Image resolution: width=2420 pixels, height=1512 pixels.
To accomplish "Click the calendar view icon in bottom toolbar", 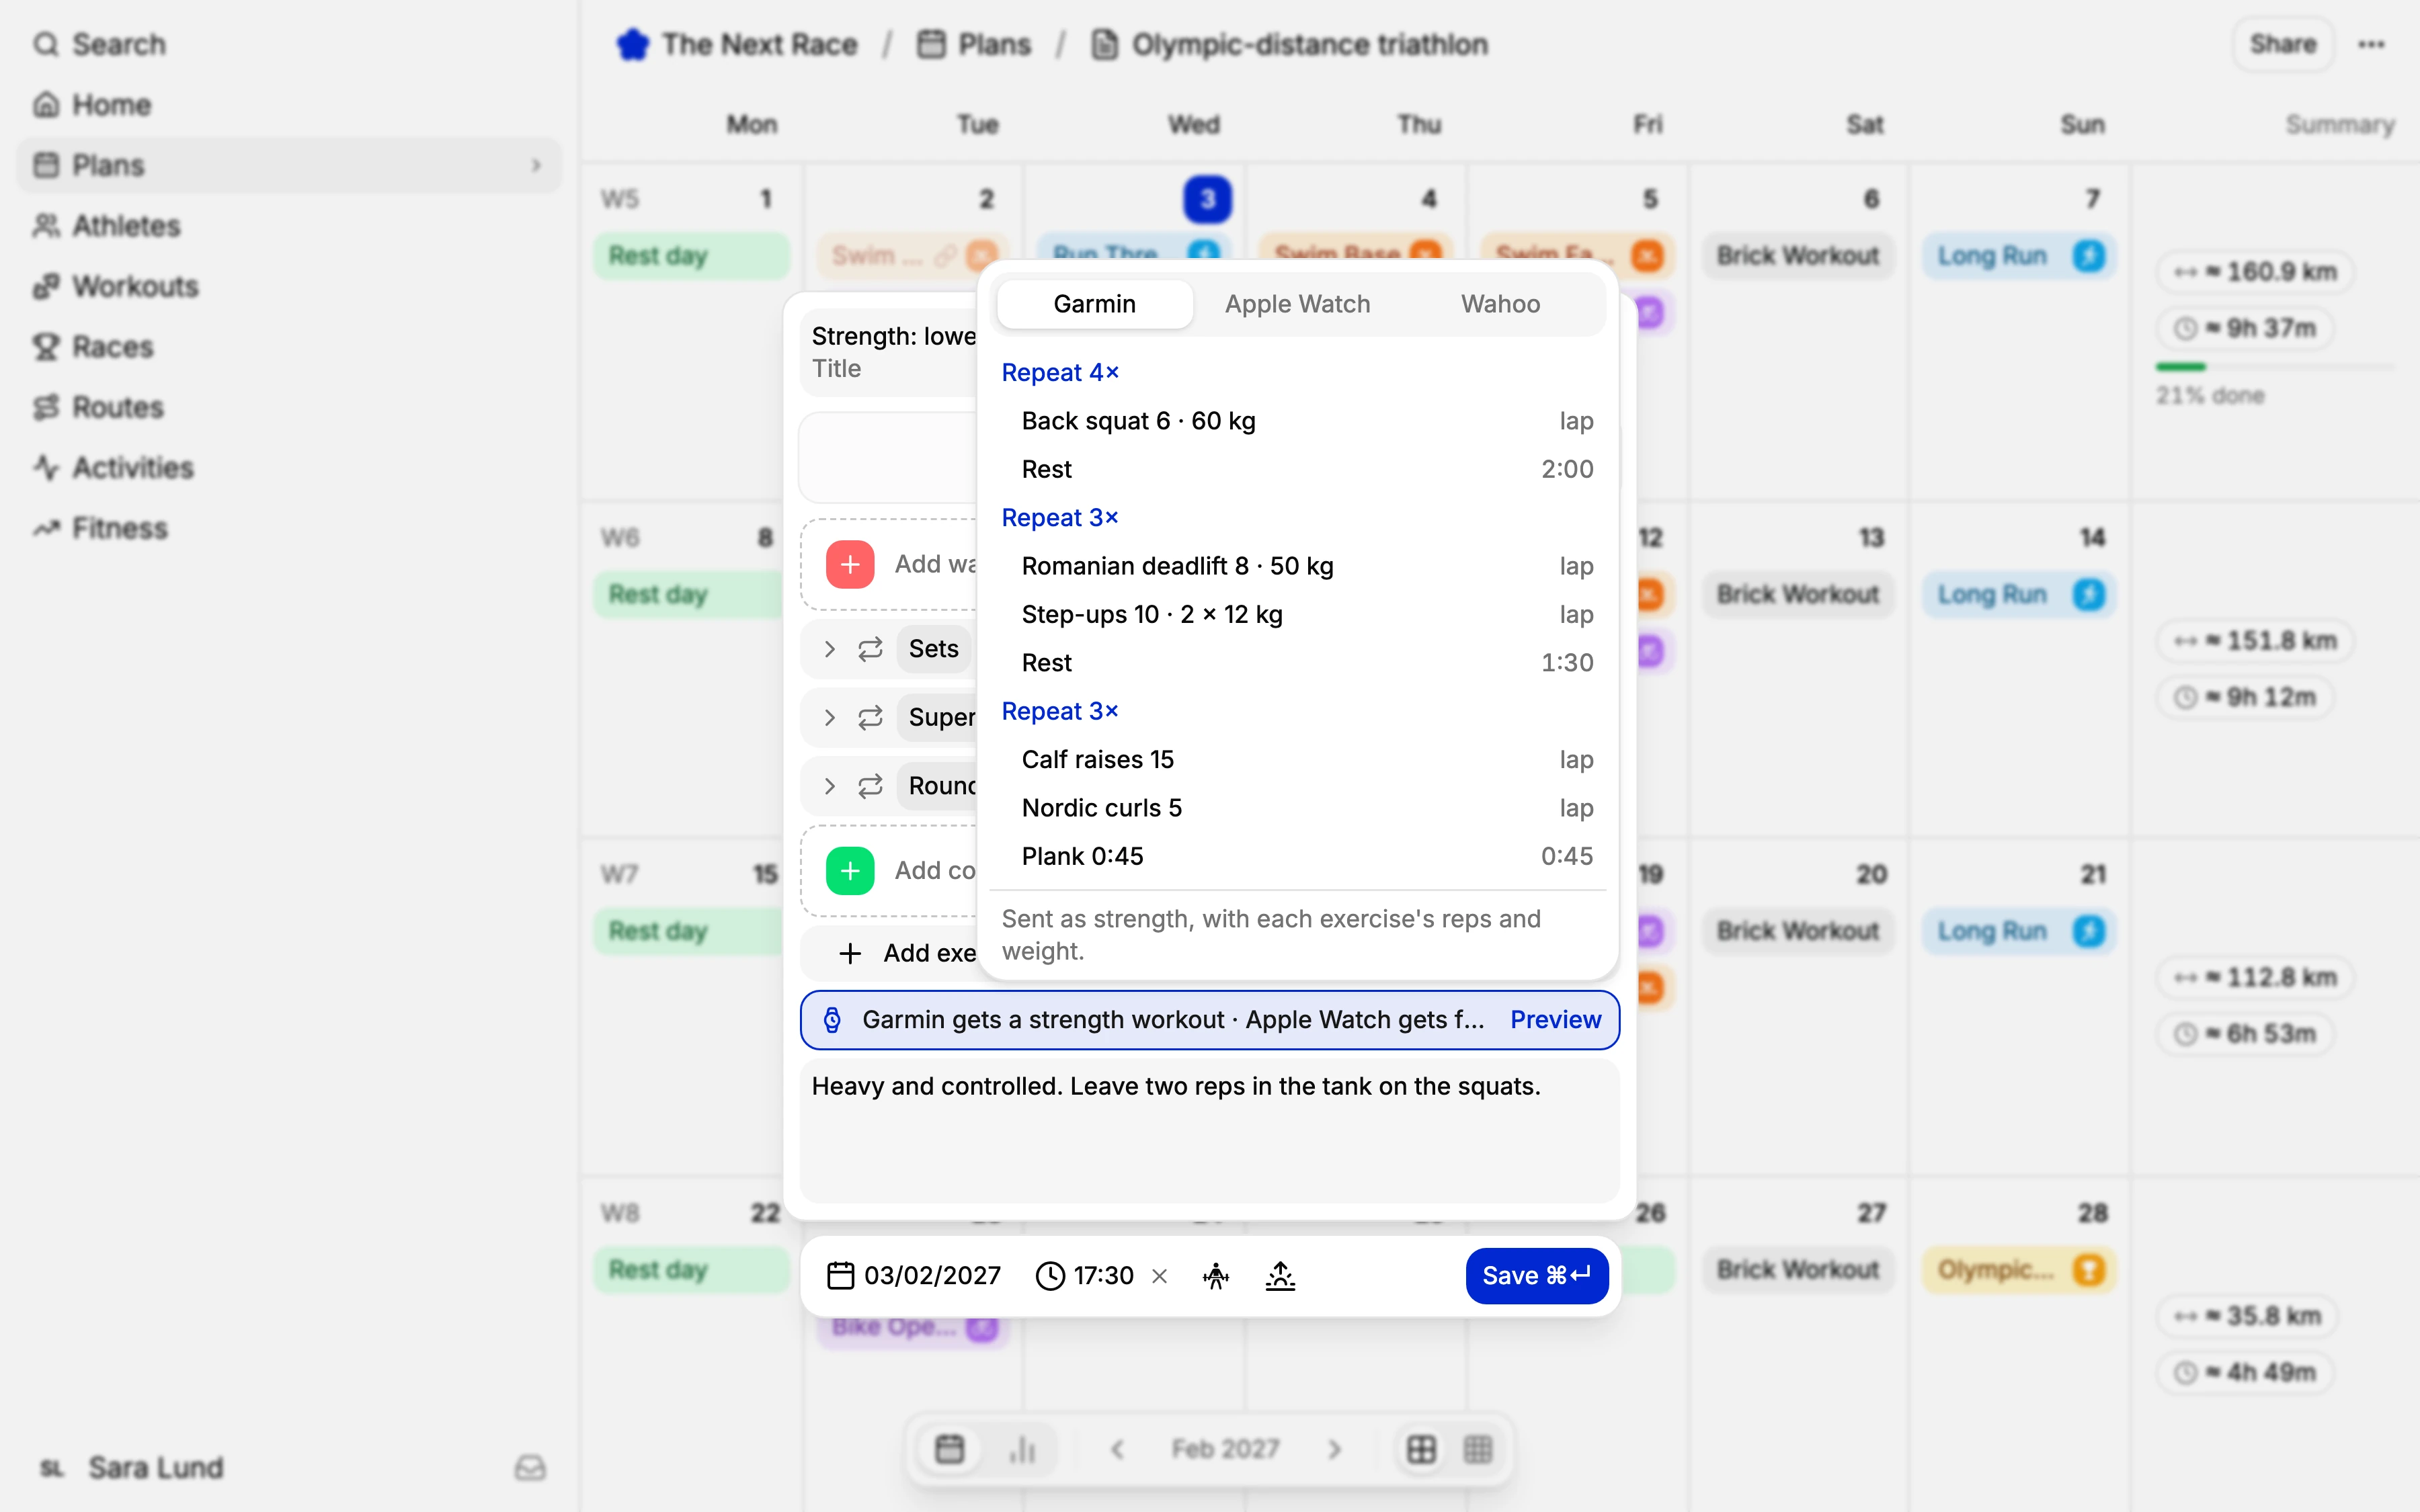I will (949, 1449).
